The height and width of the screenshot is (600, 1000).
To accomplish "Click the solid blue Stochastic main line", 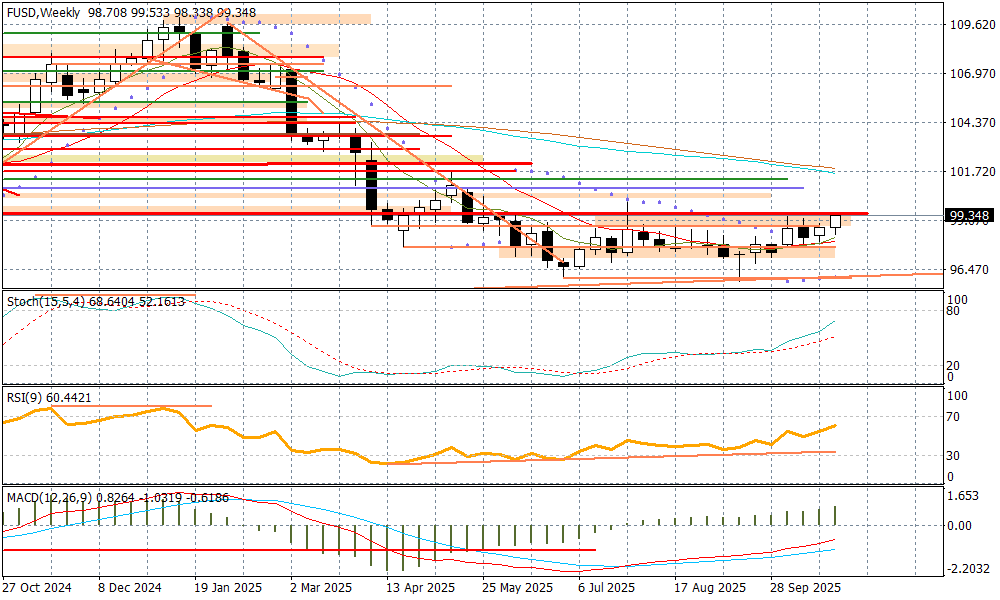I will (x=700, y=355).
